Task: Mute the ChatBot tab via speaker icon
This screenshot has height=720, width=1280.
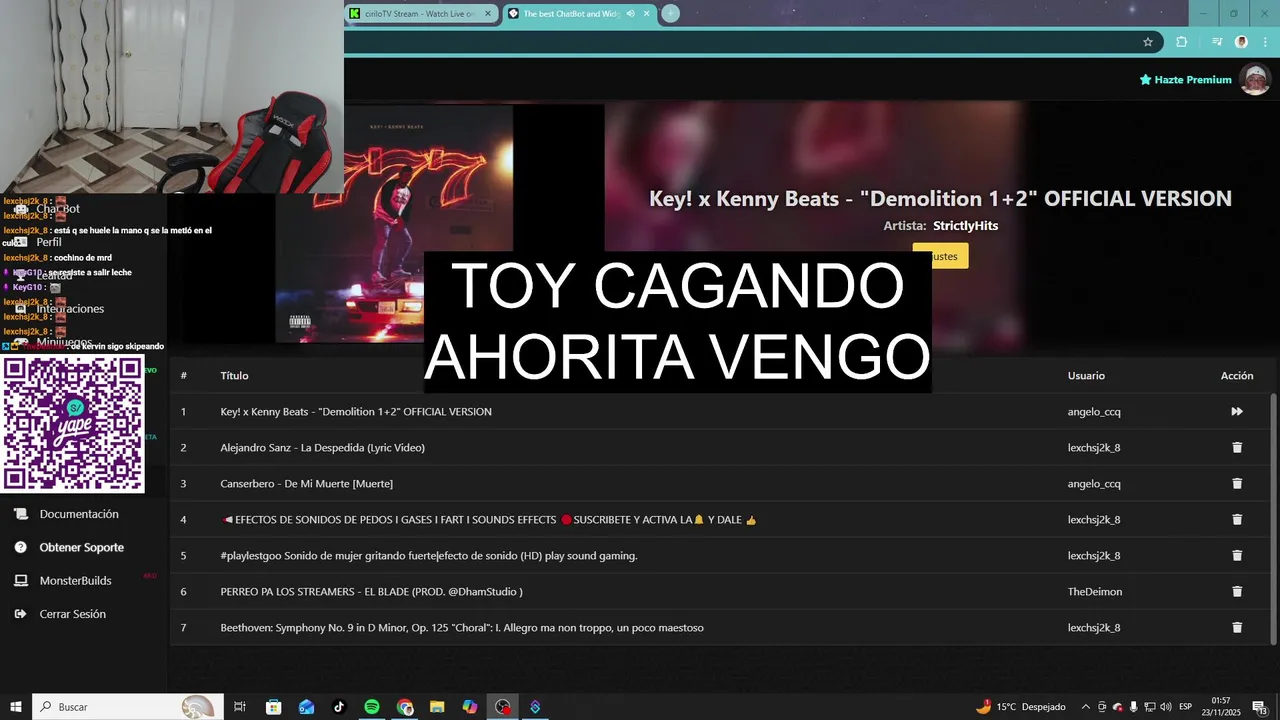Action: pyautogui.click(x=631, y=14)
